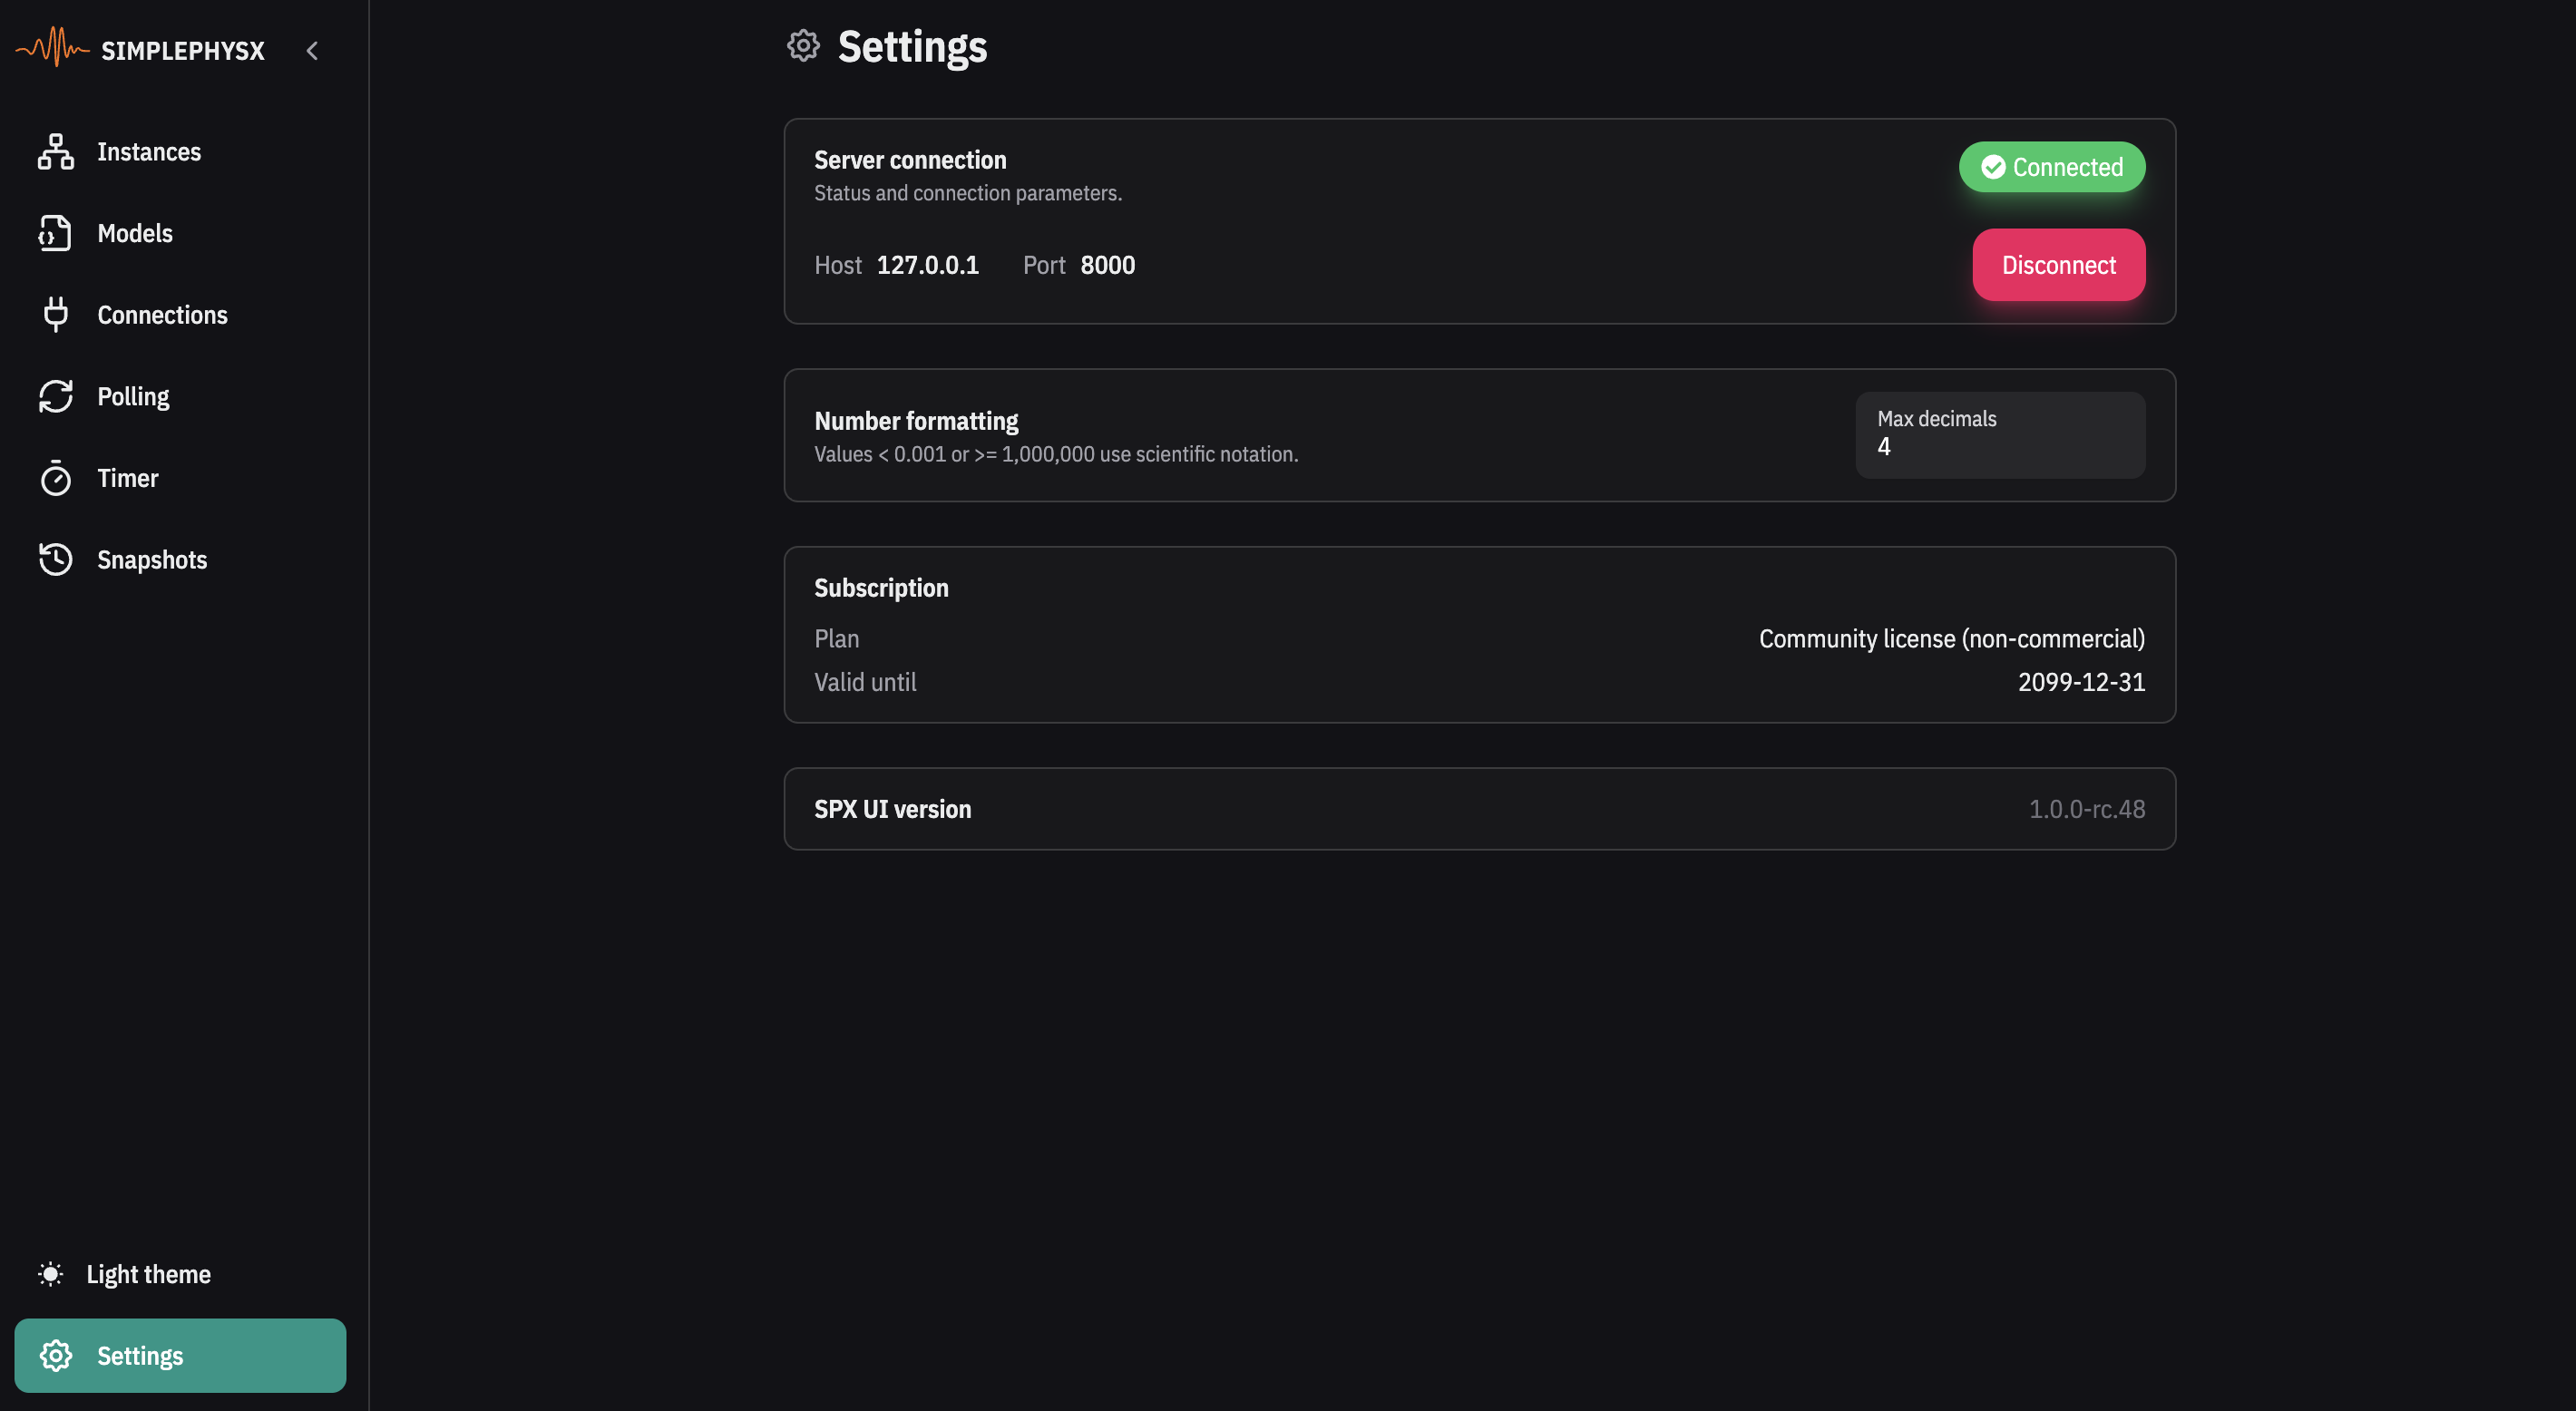Collapse the sidebar with the chevron
This screenshot has width=2576, height=1411.
click(312, 51)
